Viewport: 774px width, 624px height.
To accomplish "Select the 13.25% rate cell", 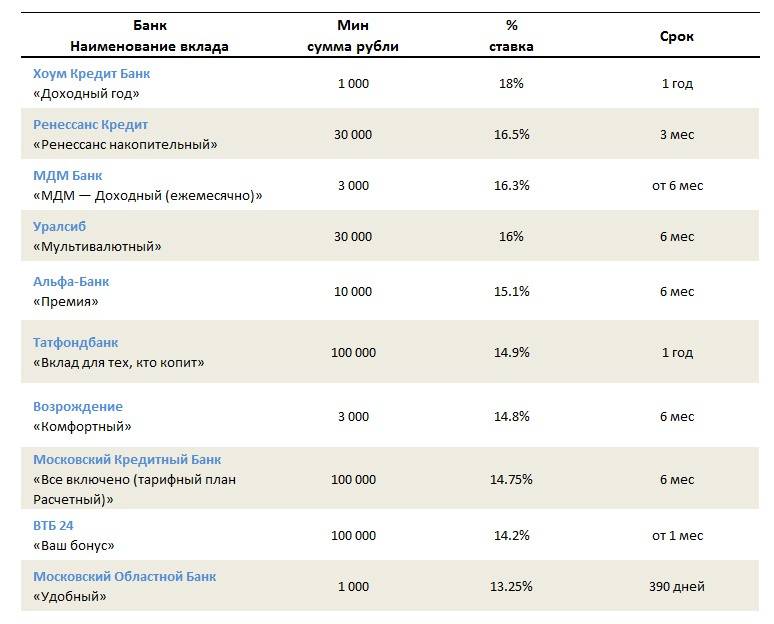I will tap(511, 586).
